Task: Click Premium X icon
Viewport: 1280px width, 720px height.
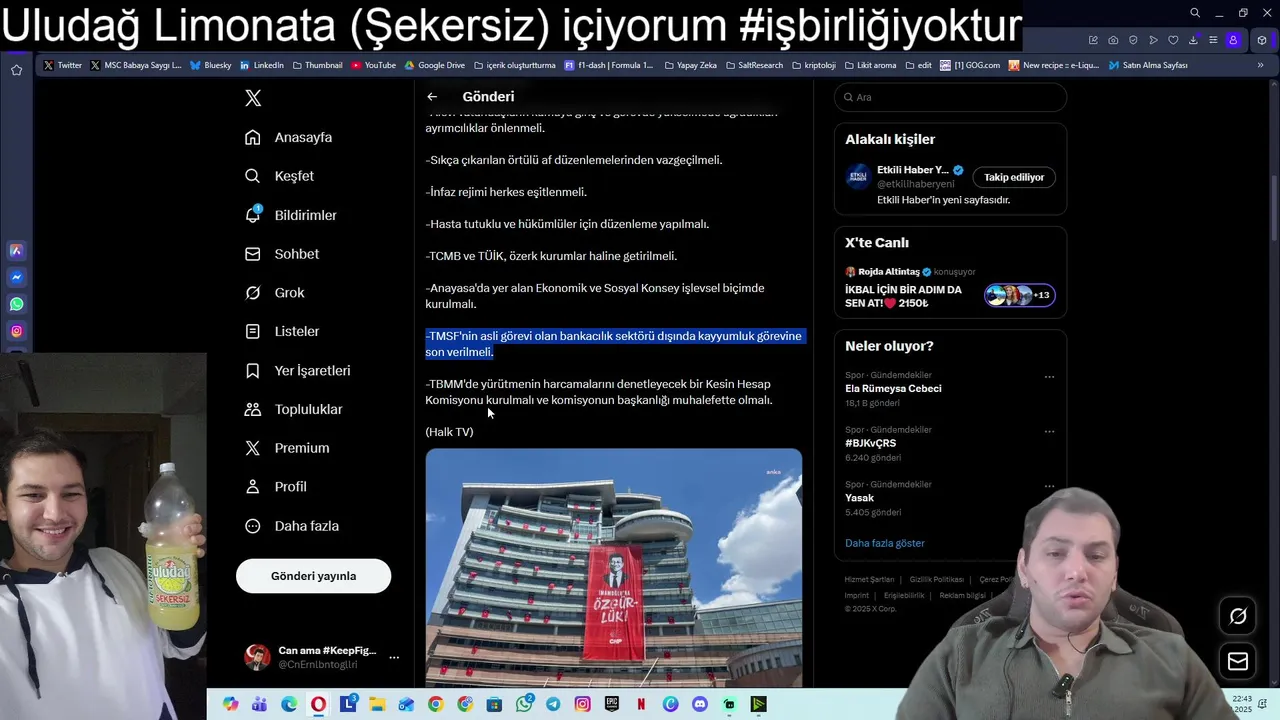Action: [x=253, y=448]
